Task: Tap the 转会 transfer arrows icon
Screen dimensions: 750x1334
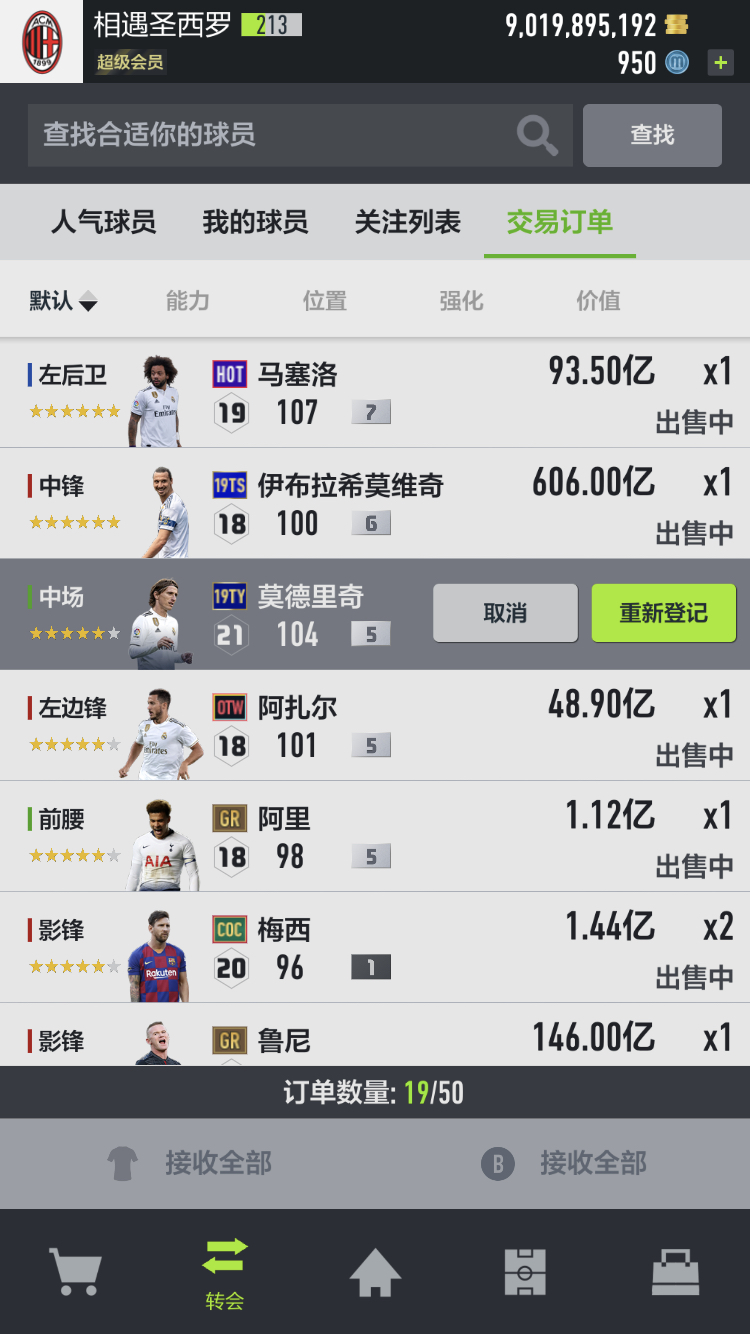Action: 225,1257
